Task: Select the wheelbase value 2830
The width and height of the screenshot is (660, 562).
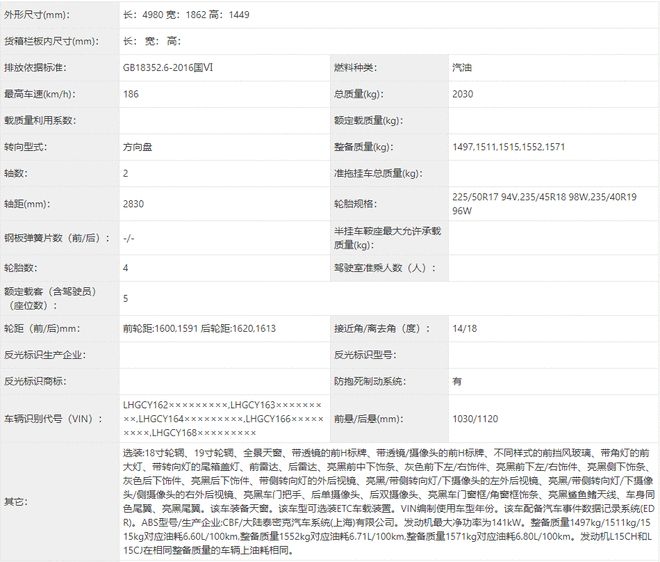Action: [x=133, y=204]
